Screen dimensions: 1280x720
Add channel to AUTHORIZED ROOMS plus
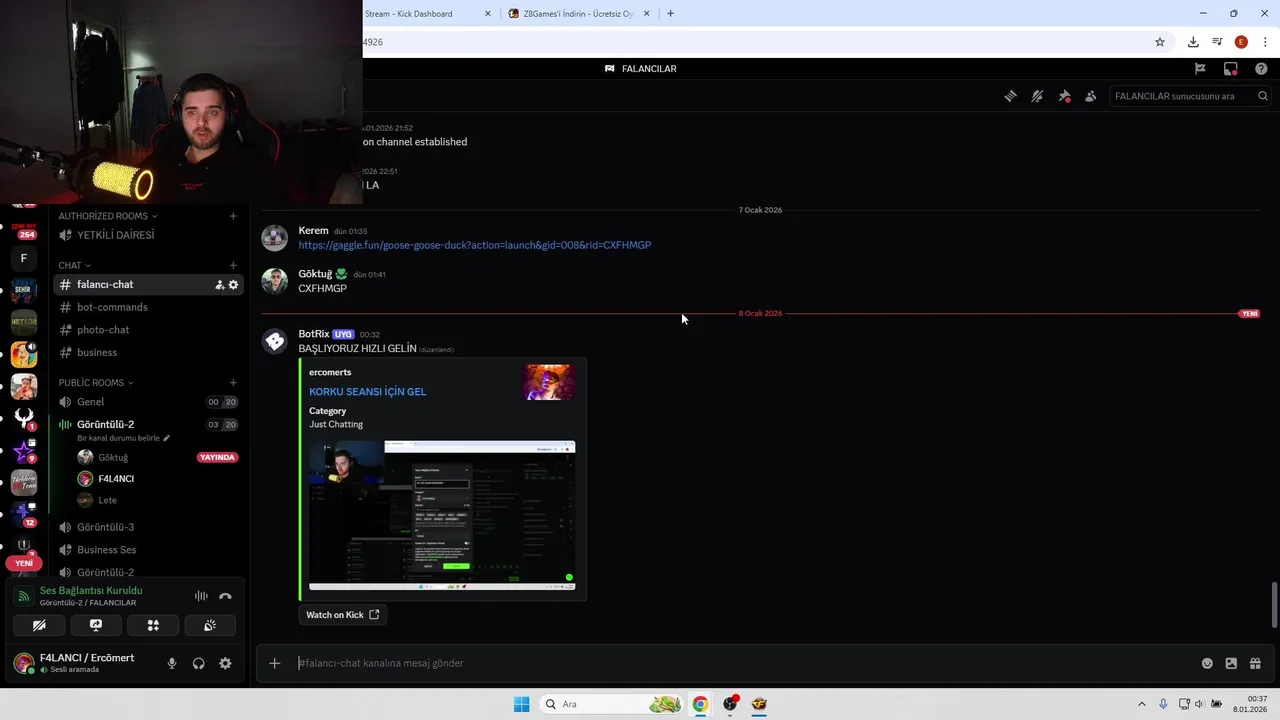click(x=233, y=216)
